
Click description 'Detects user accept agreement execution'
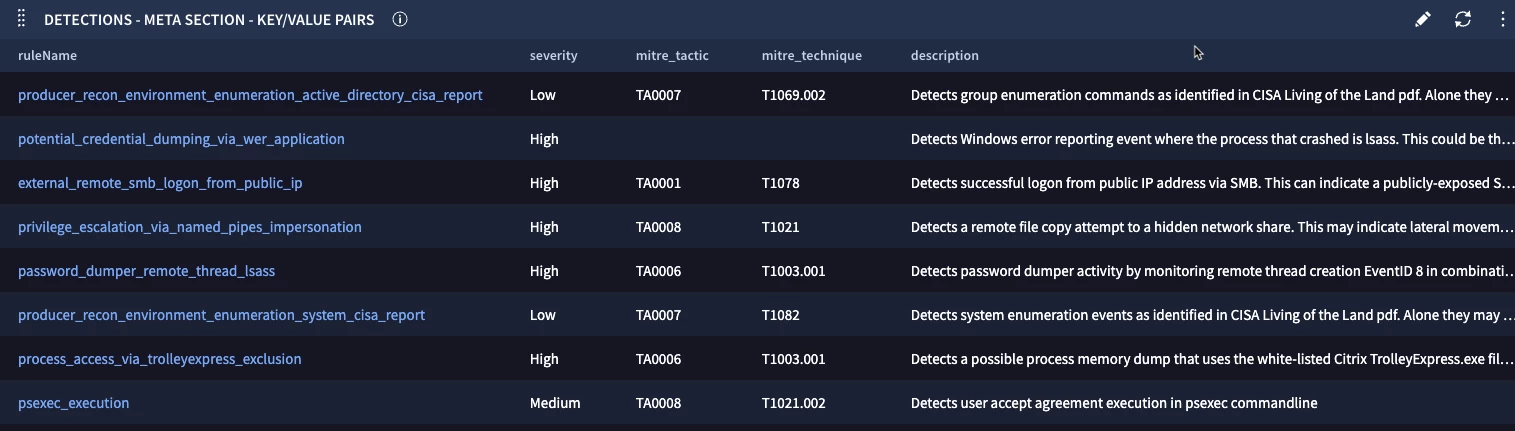click(x=1114, y=404)
